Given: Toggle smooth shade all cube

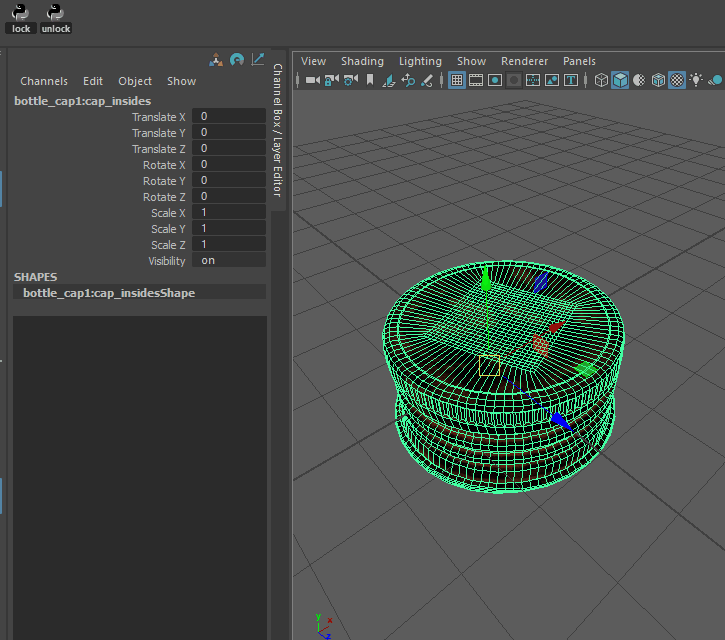Looking at the screenshot, I should pos(620,80).
